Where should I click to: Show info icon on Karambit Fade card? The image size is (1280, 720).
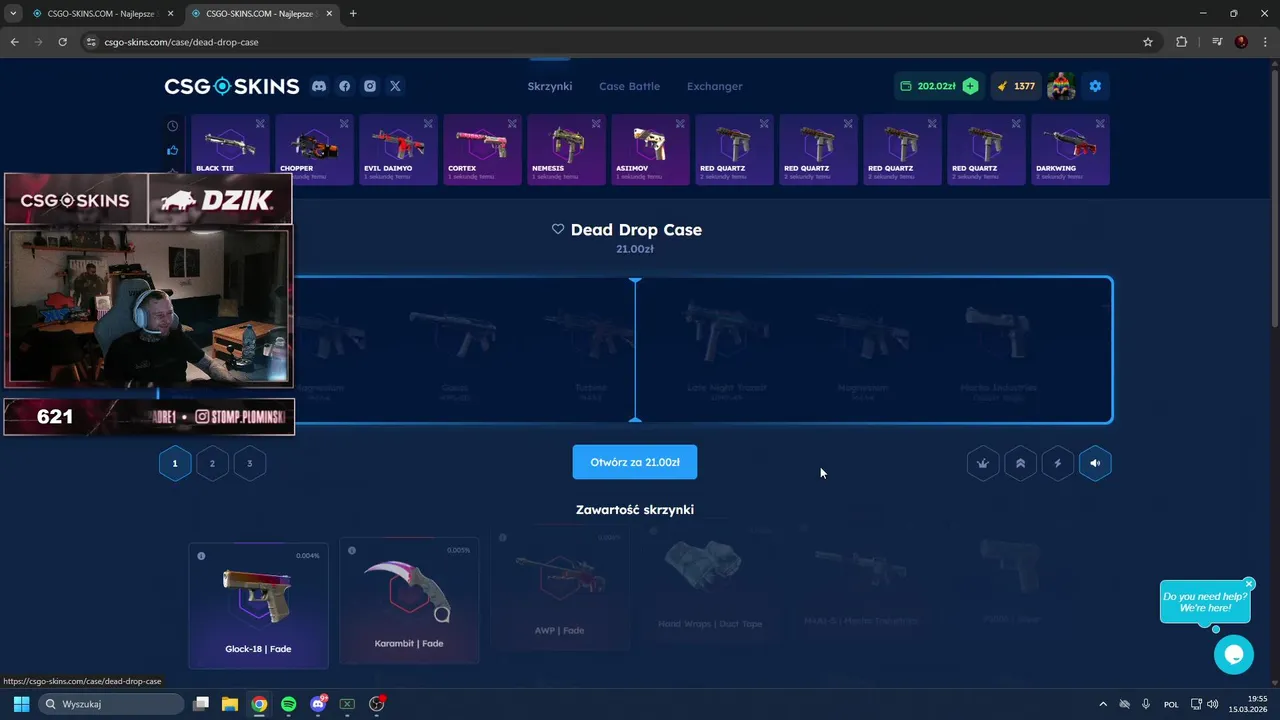coord(352,551)
